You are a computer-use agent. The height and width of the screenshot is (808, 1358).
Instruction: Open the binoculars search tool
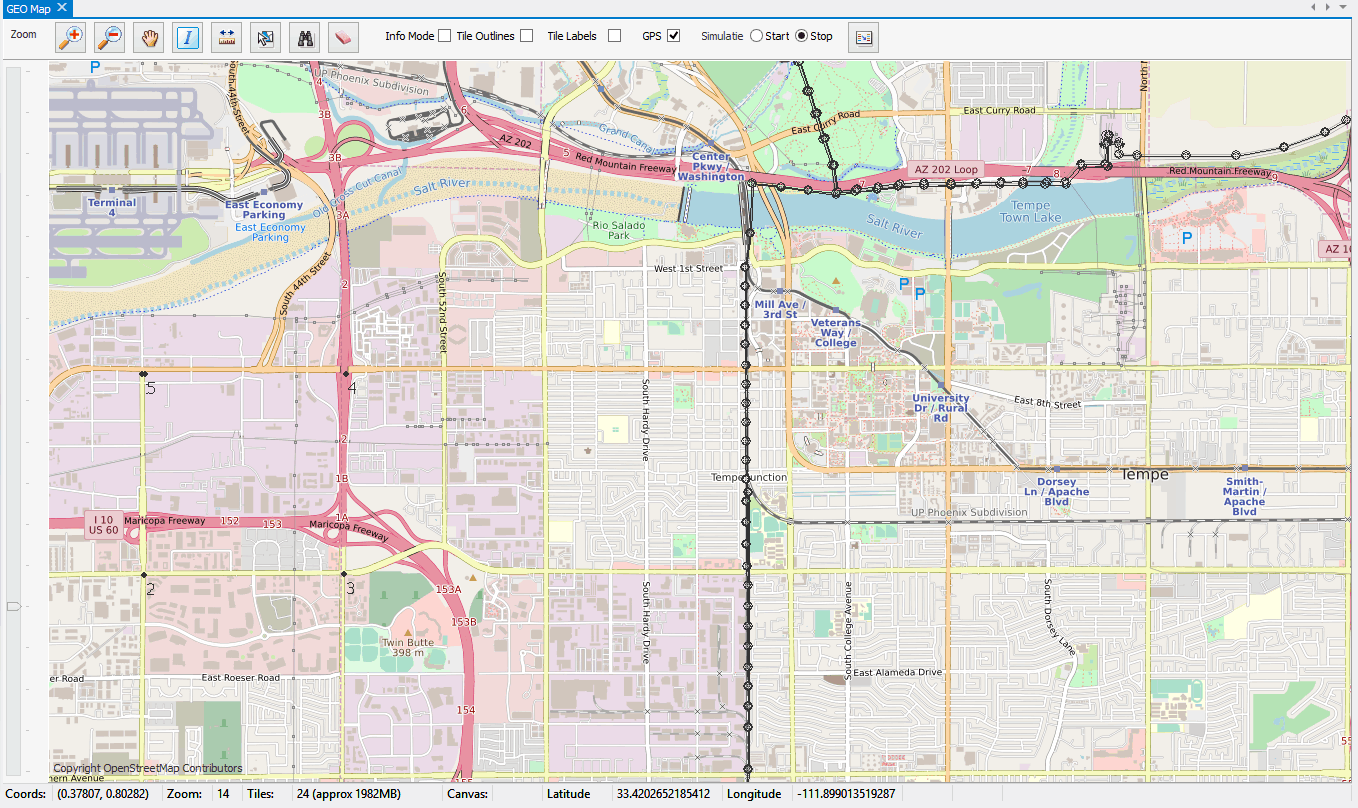(x=304, y=37)
